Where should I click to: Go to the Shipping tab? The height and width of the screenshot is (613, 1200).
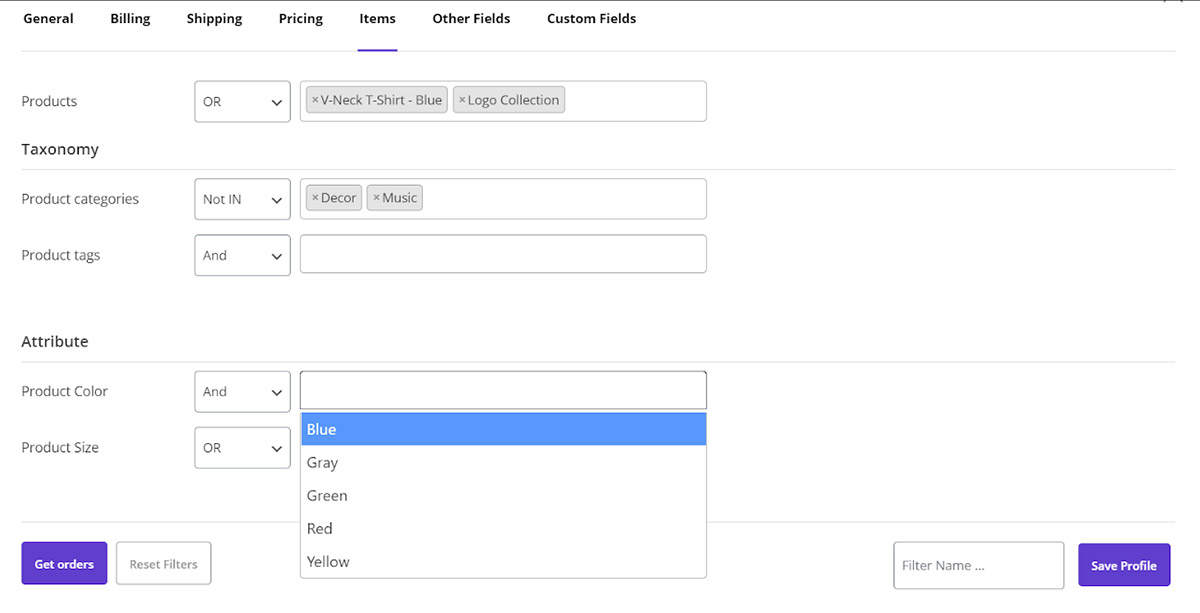(214, 19)
